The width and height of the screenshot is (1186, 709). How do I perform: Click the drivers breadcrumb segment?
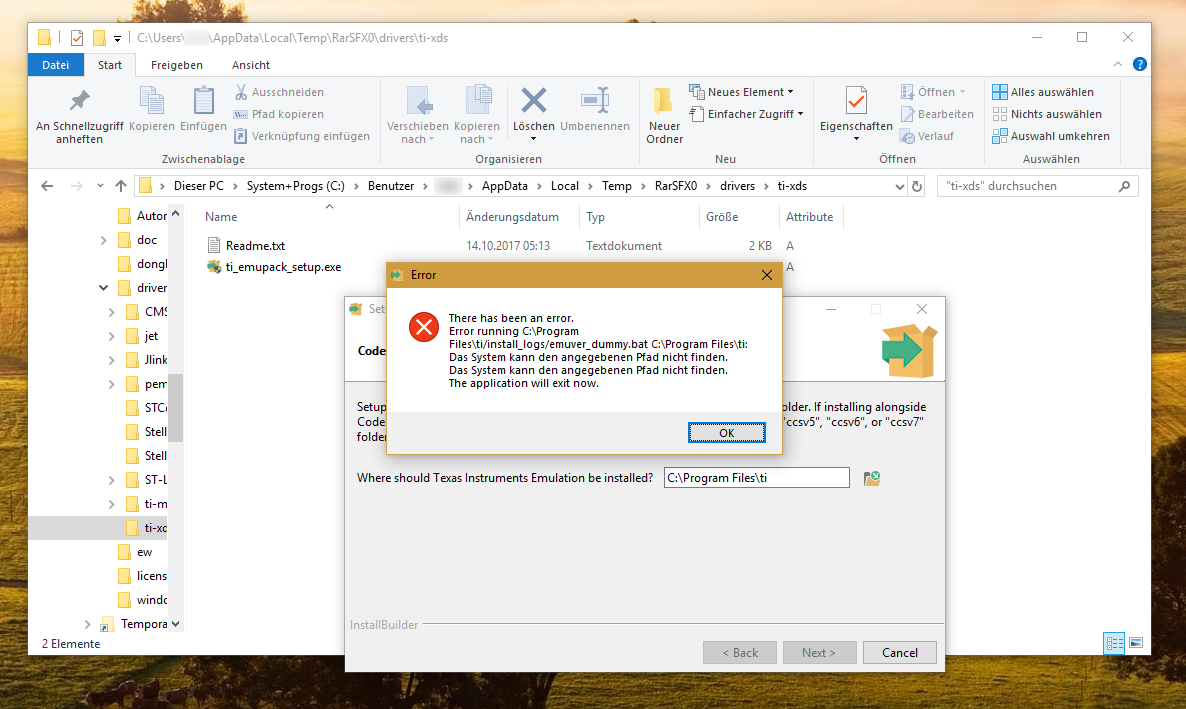[737, 186]
